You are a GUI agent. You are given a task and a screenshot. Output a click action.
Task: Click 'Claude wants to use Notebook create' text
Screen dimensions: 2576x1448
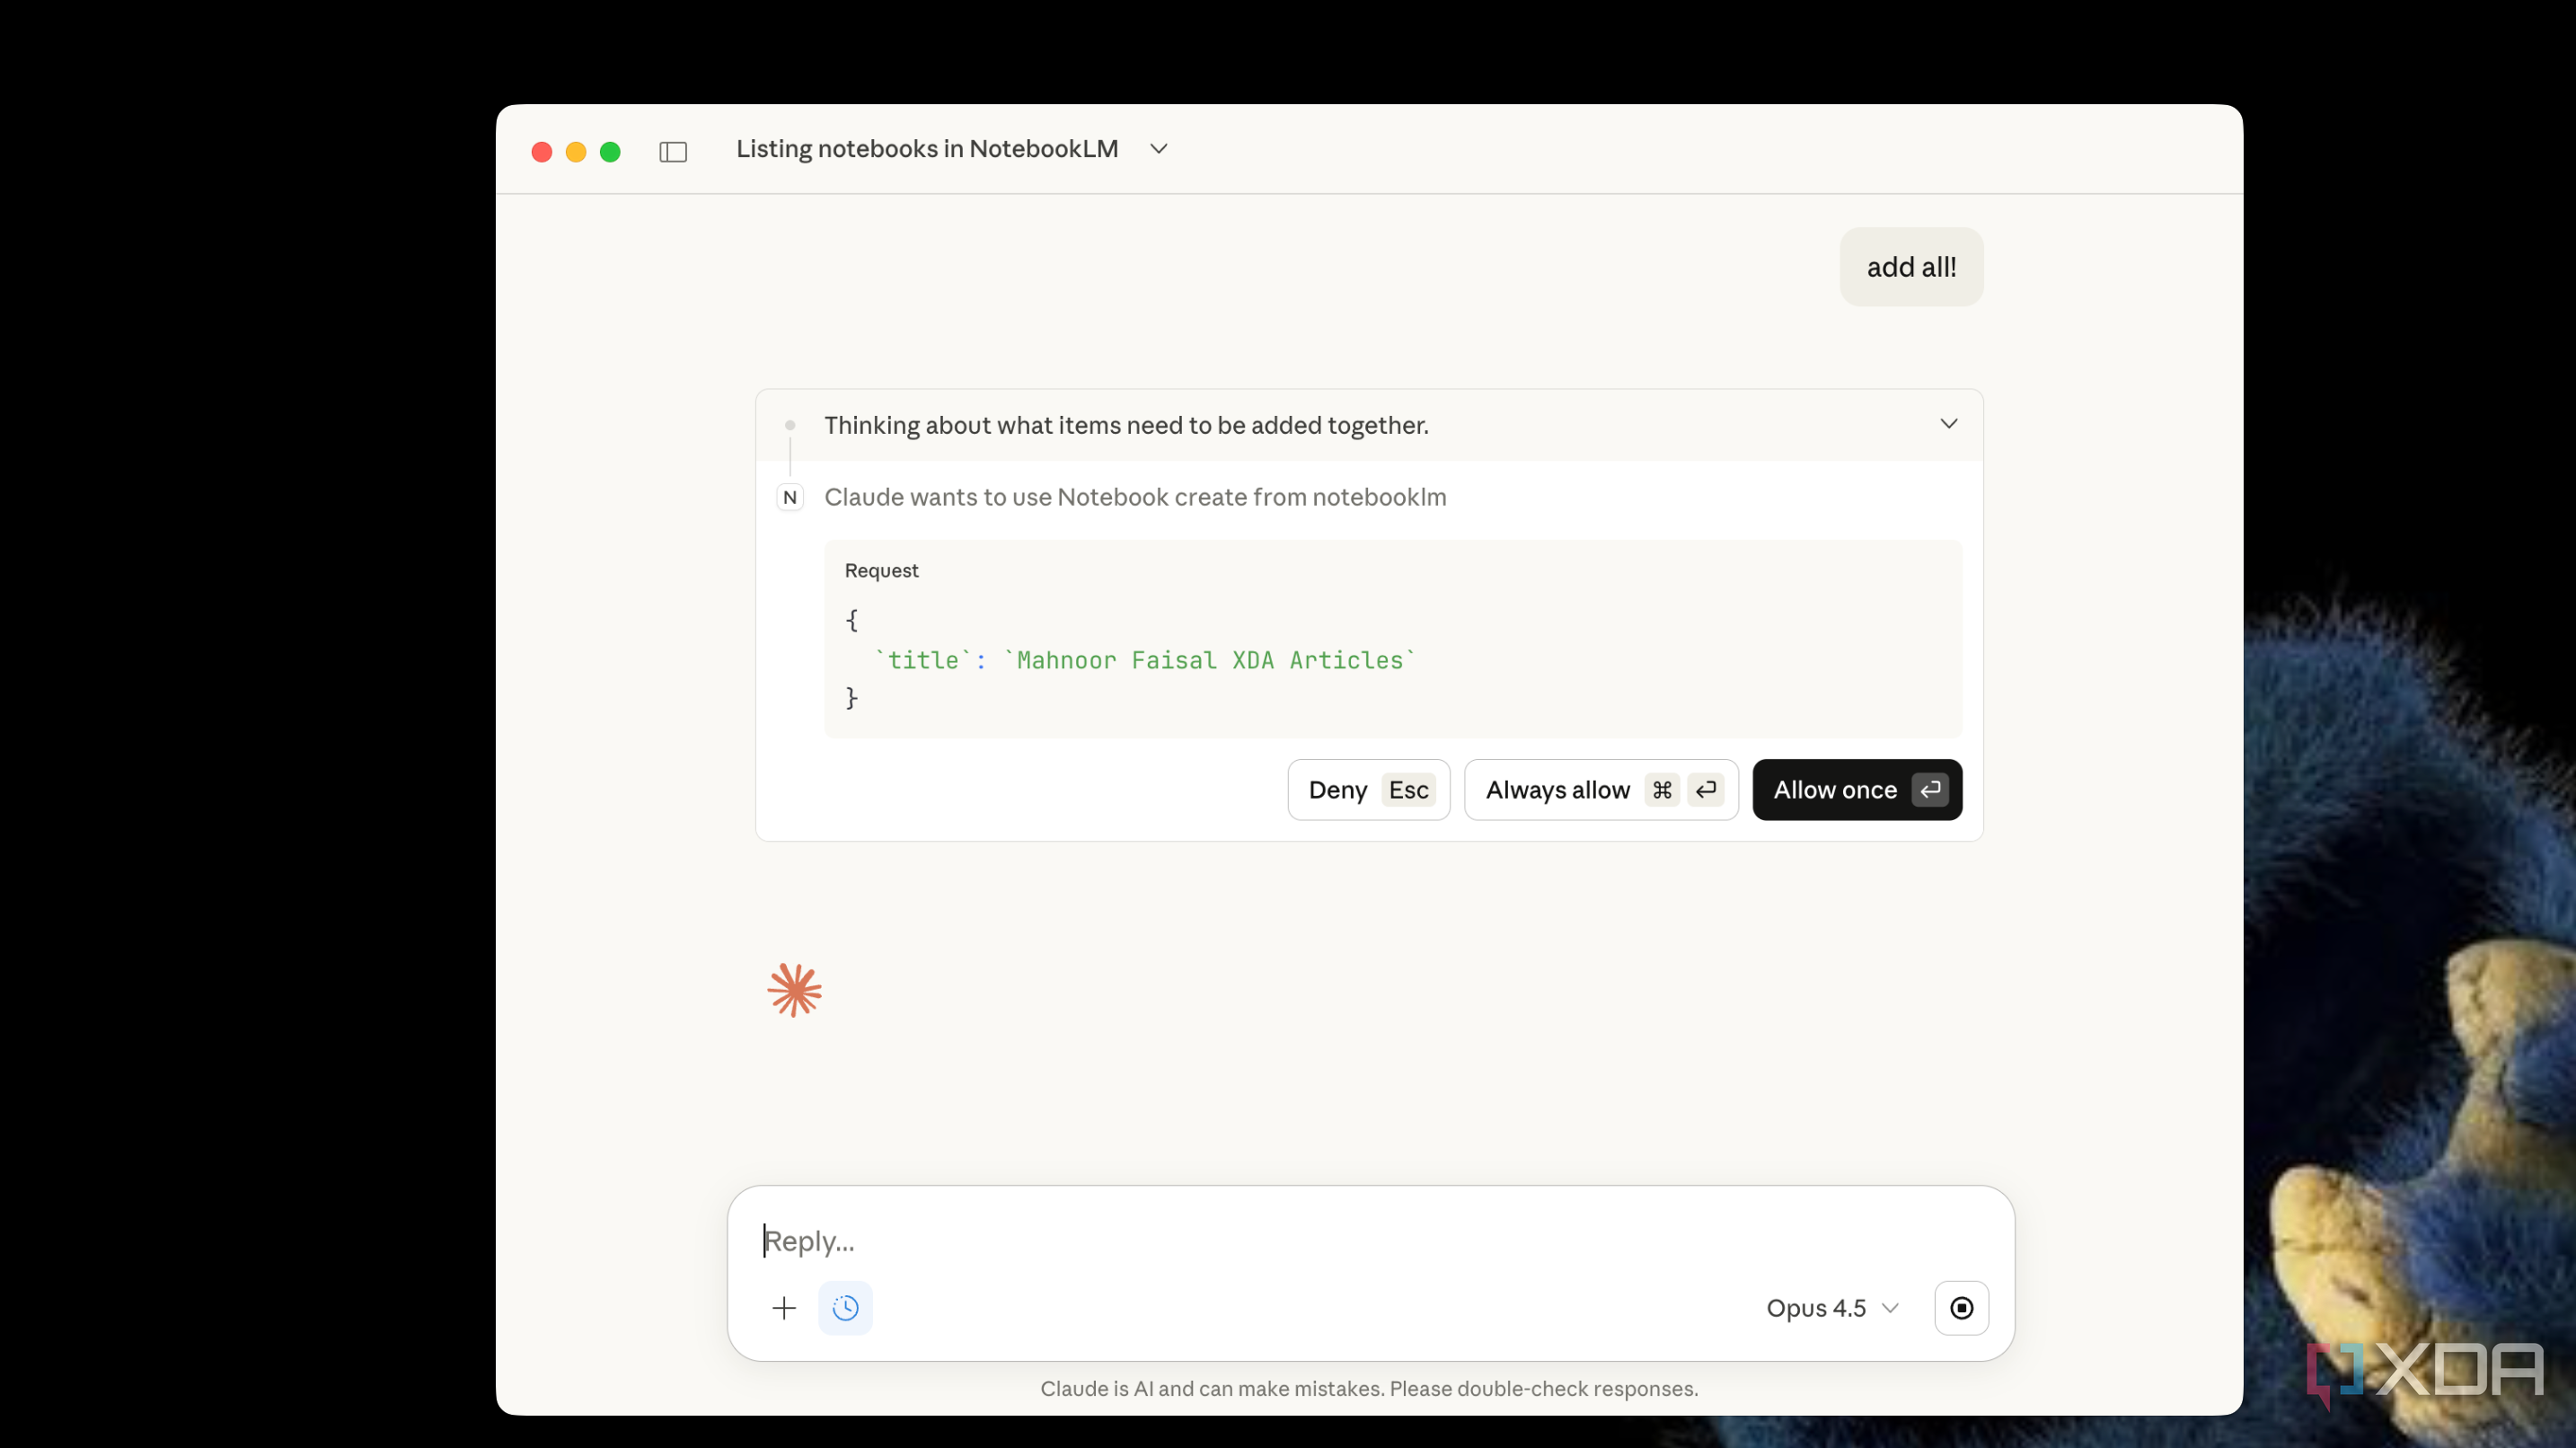1135,497
